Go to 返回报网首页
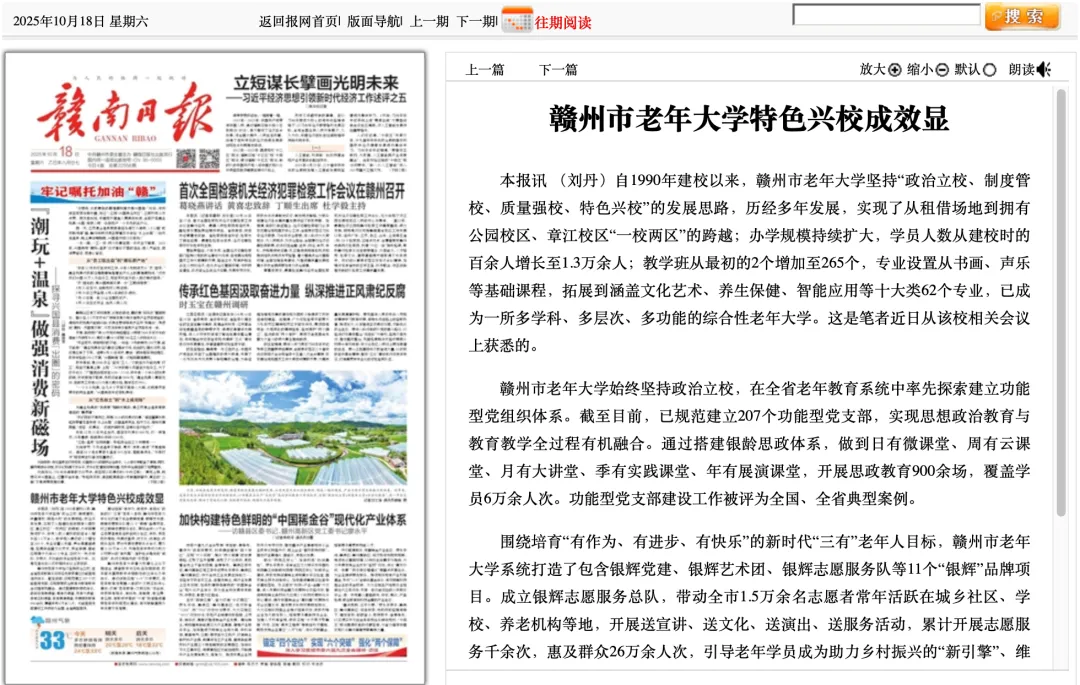This screenshot has height=685, width=1080. pos(299,21)
